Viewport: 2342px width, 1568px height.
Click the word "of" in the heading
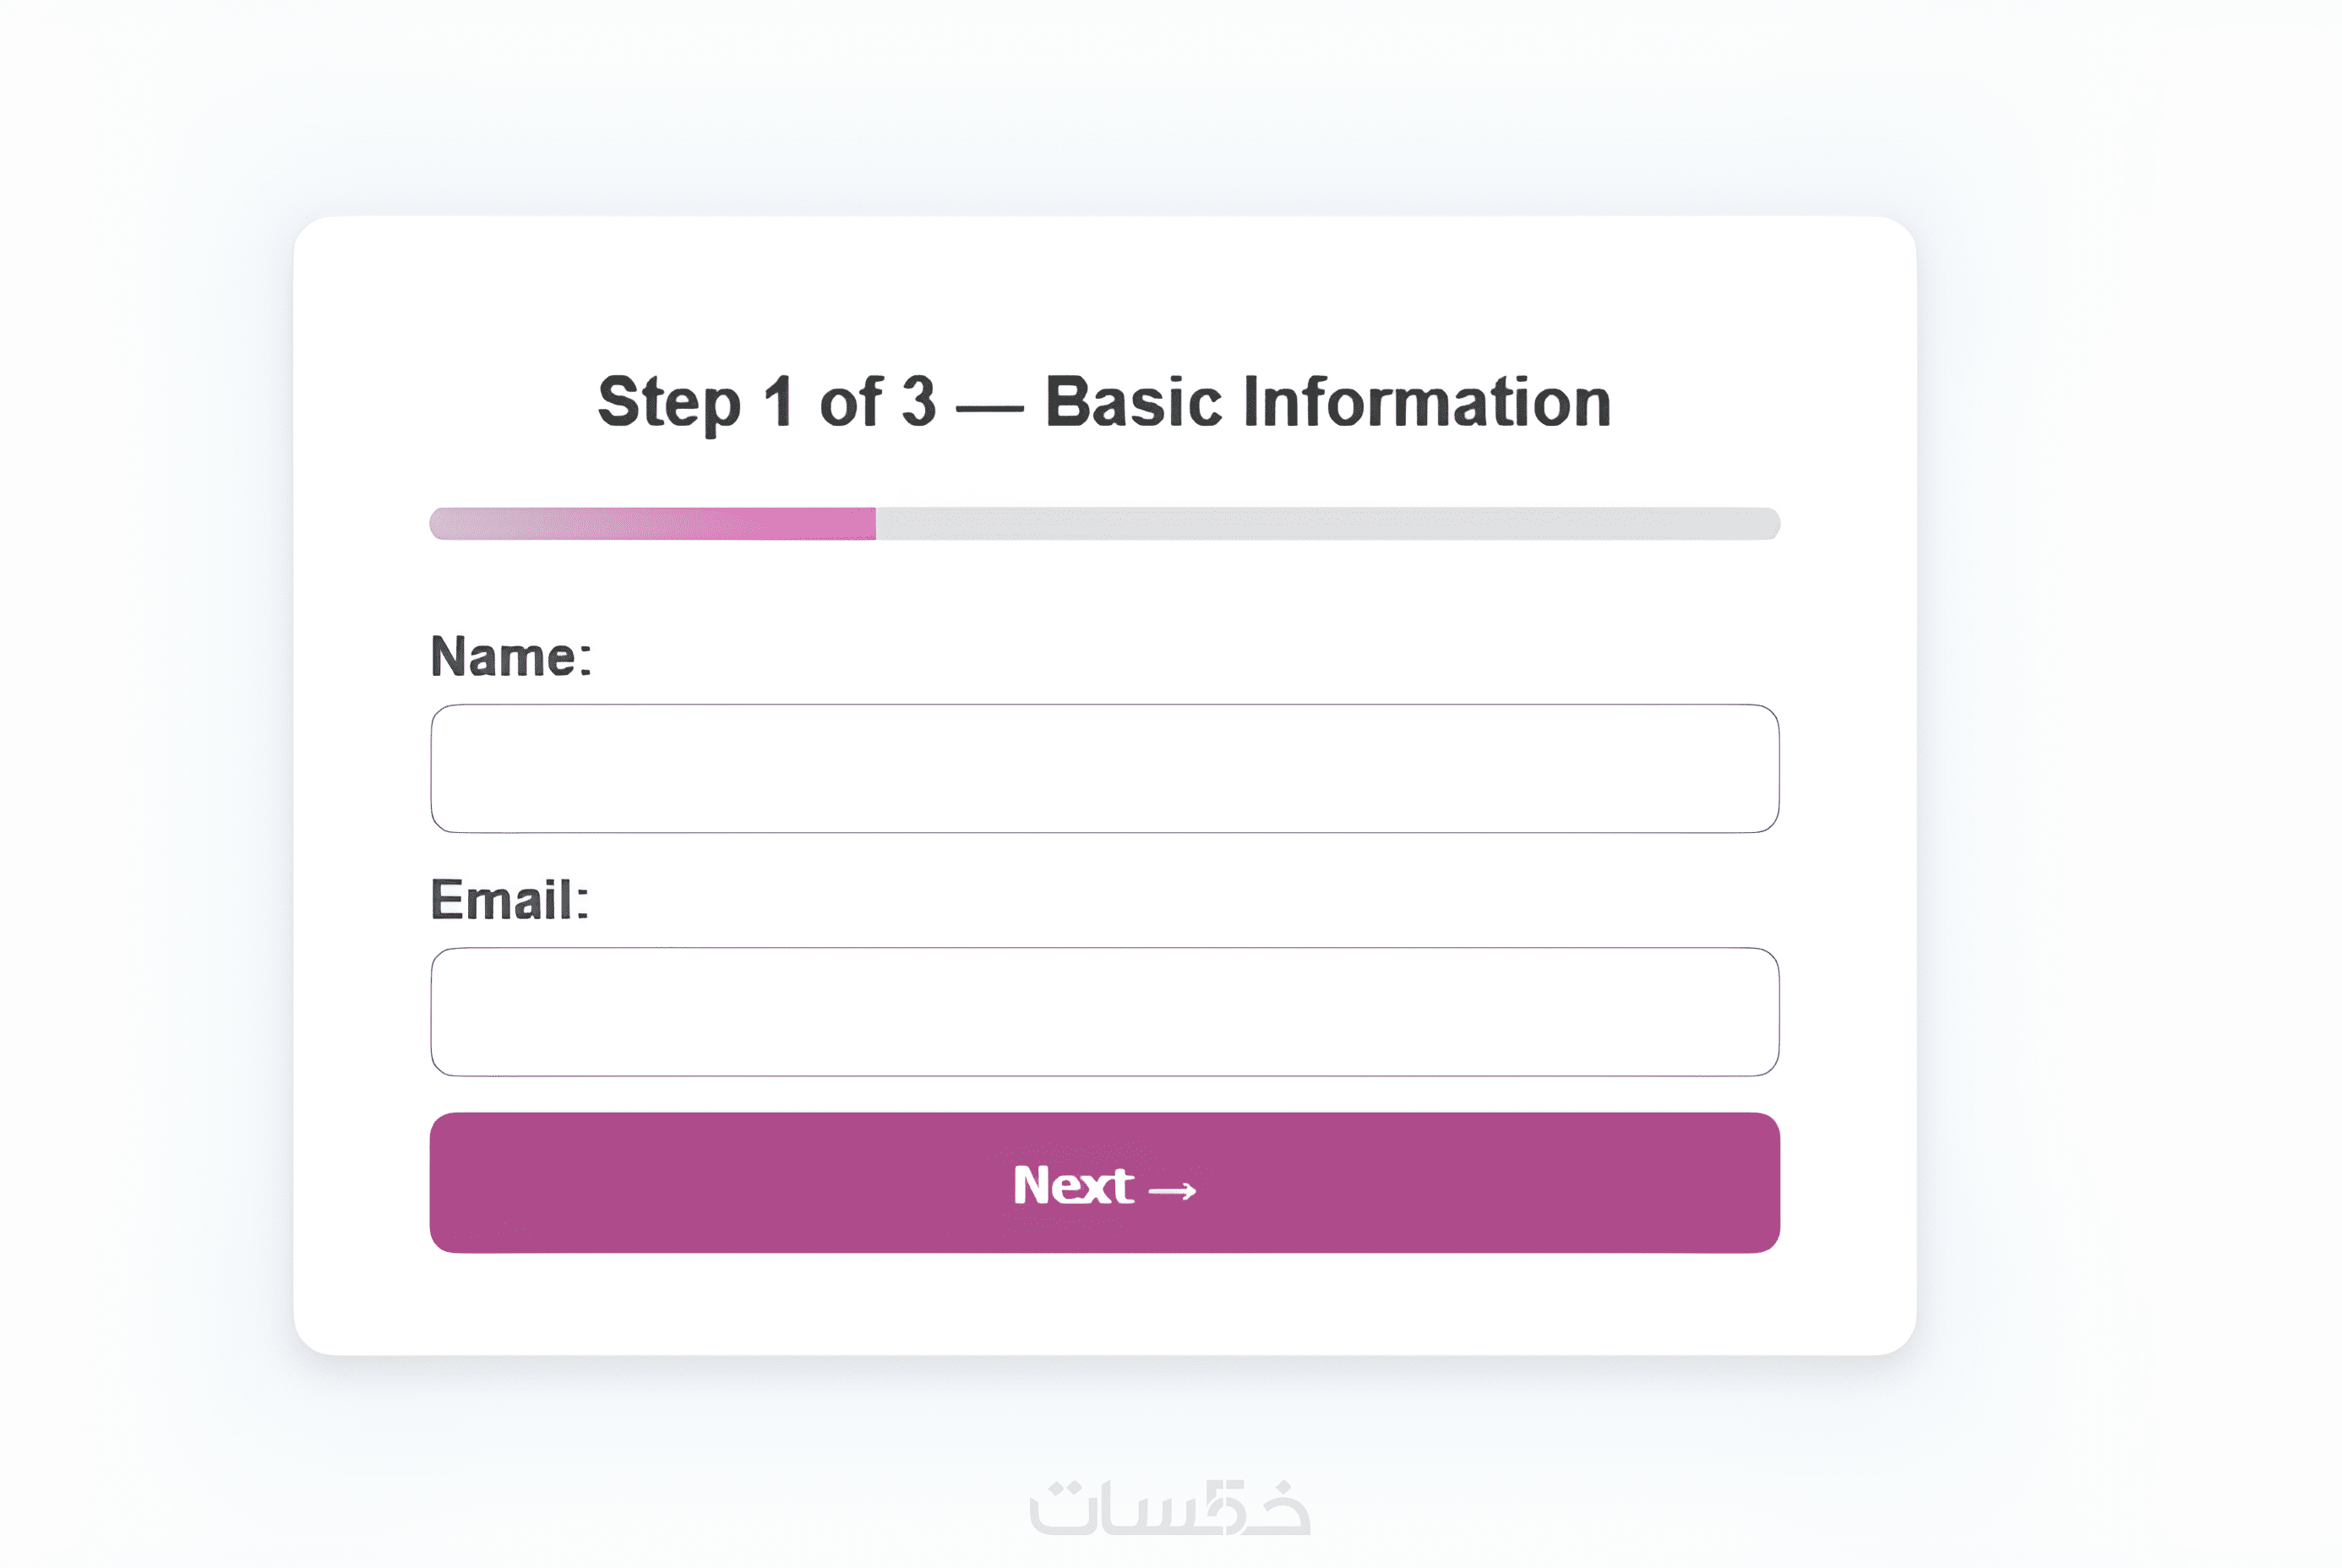click(x=850, y=402)
